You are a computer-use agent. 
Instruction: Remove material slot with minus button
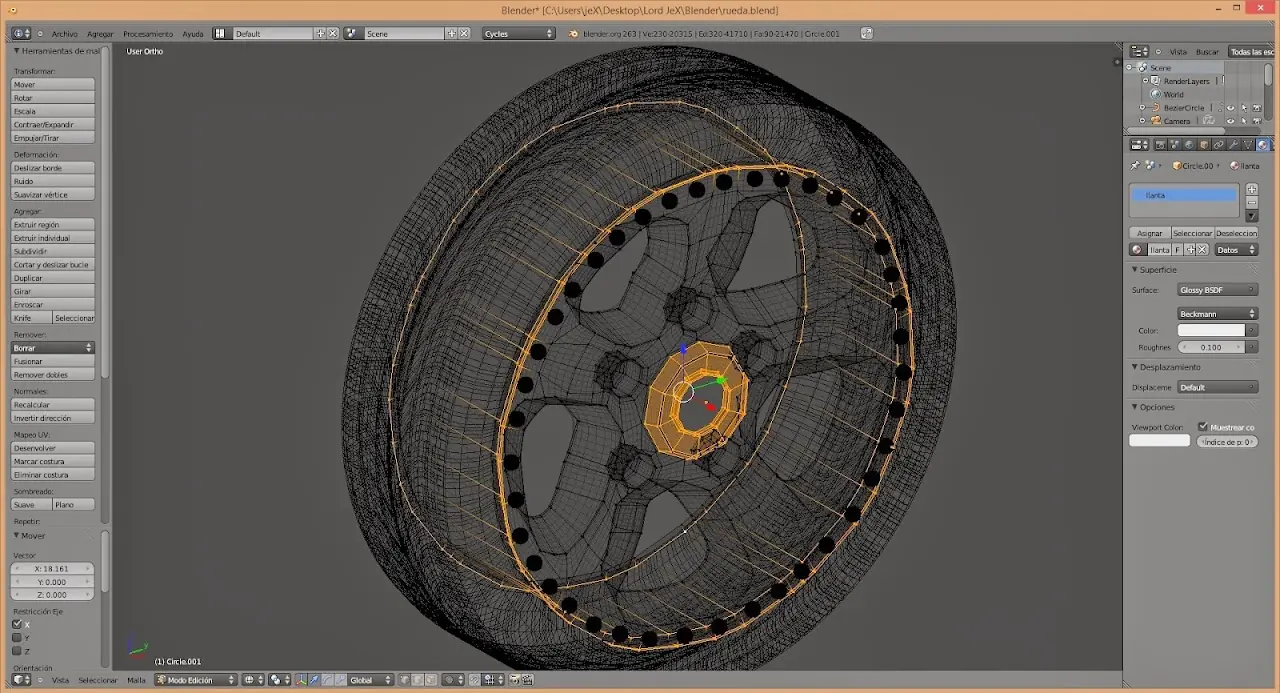[x=1252, y=203]
